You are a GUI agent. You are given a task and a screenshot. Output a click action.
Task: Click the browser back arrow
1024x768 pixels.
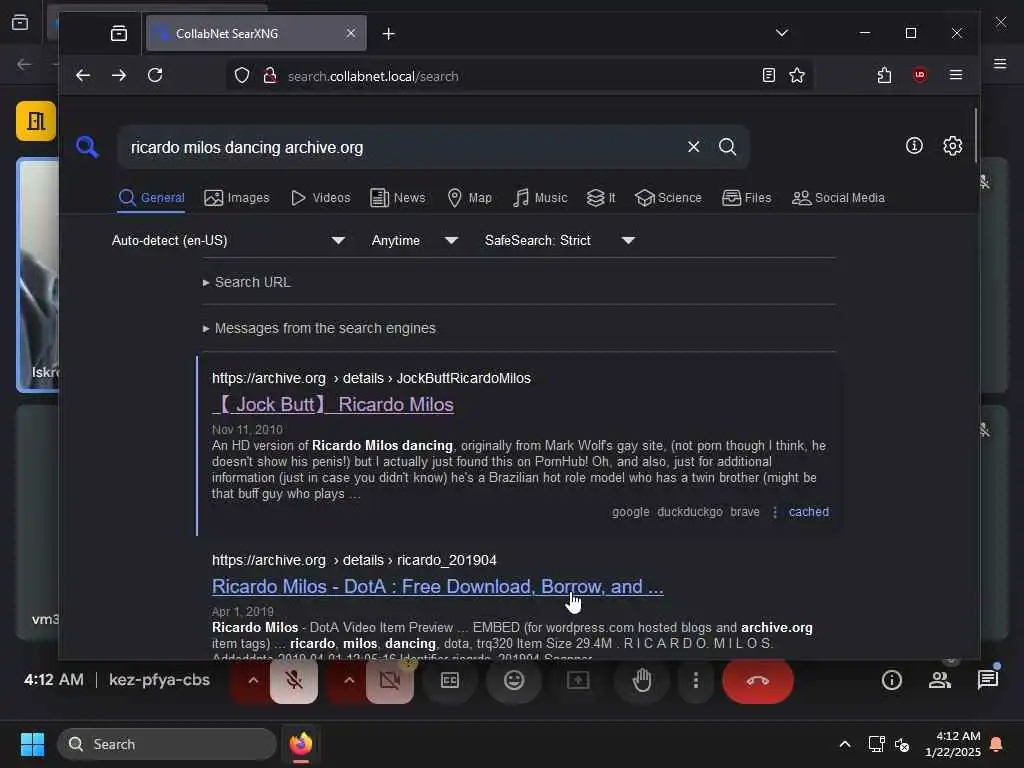[83, 76]
